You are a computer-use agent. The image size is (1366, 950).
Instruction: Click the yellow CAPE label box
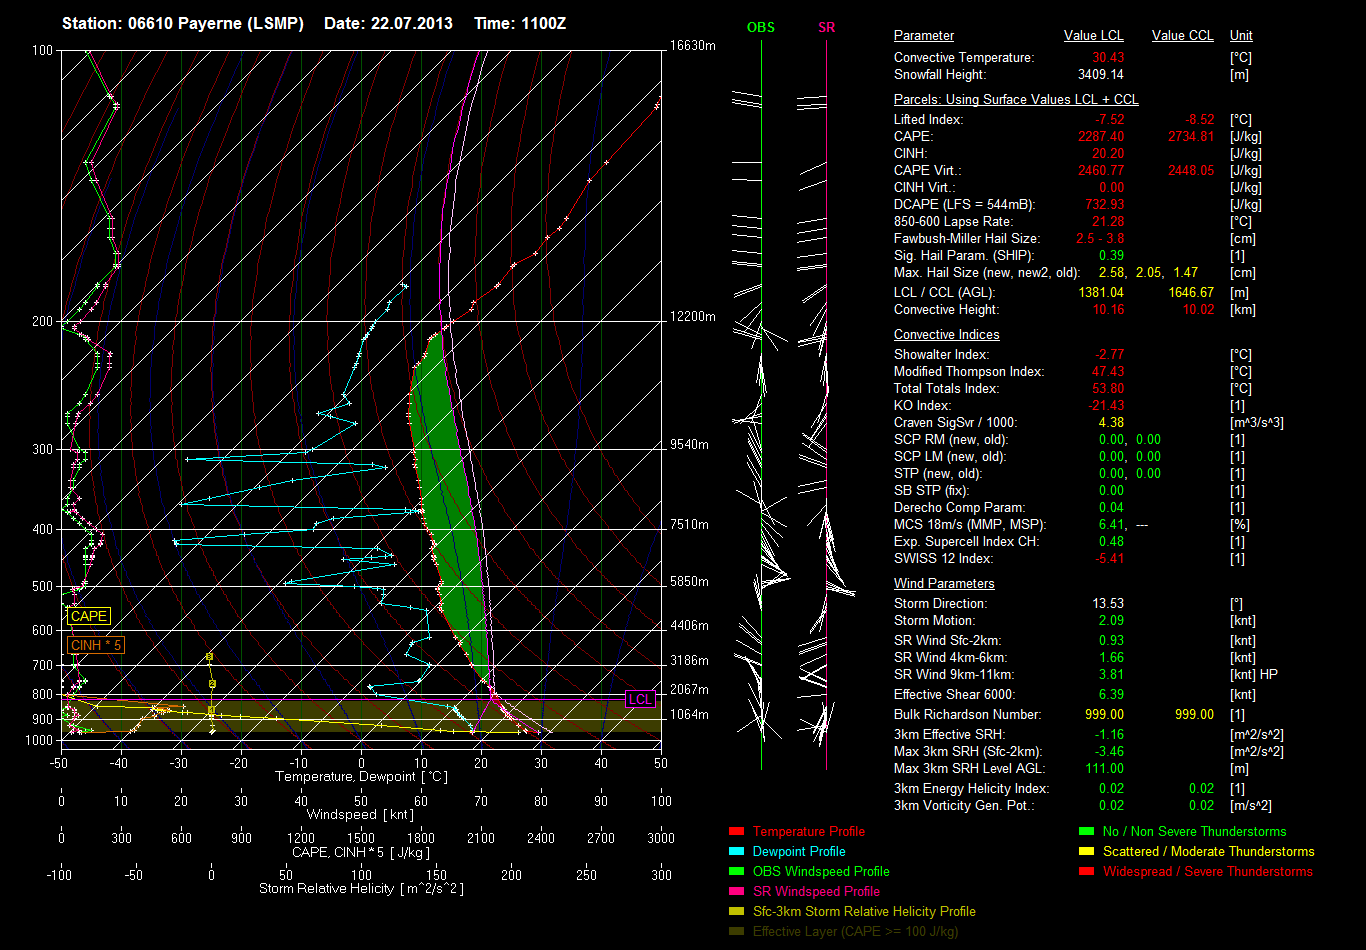(x=89, y=617)
